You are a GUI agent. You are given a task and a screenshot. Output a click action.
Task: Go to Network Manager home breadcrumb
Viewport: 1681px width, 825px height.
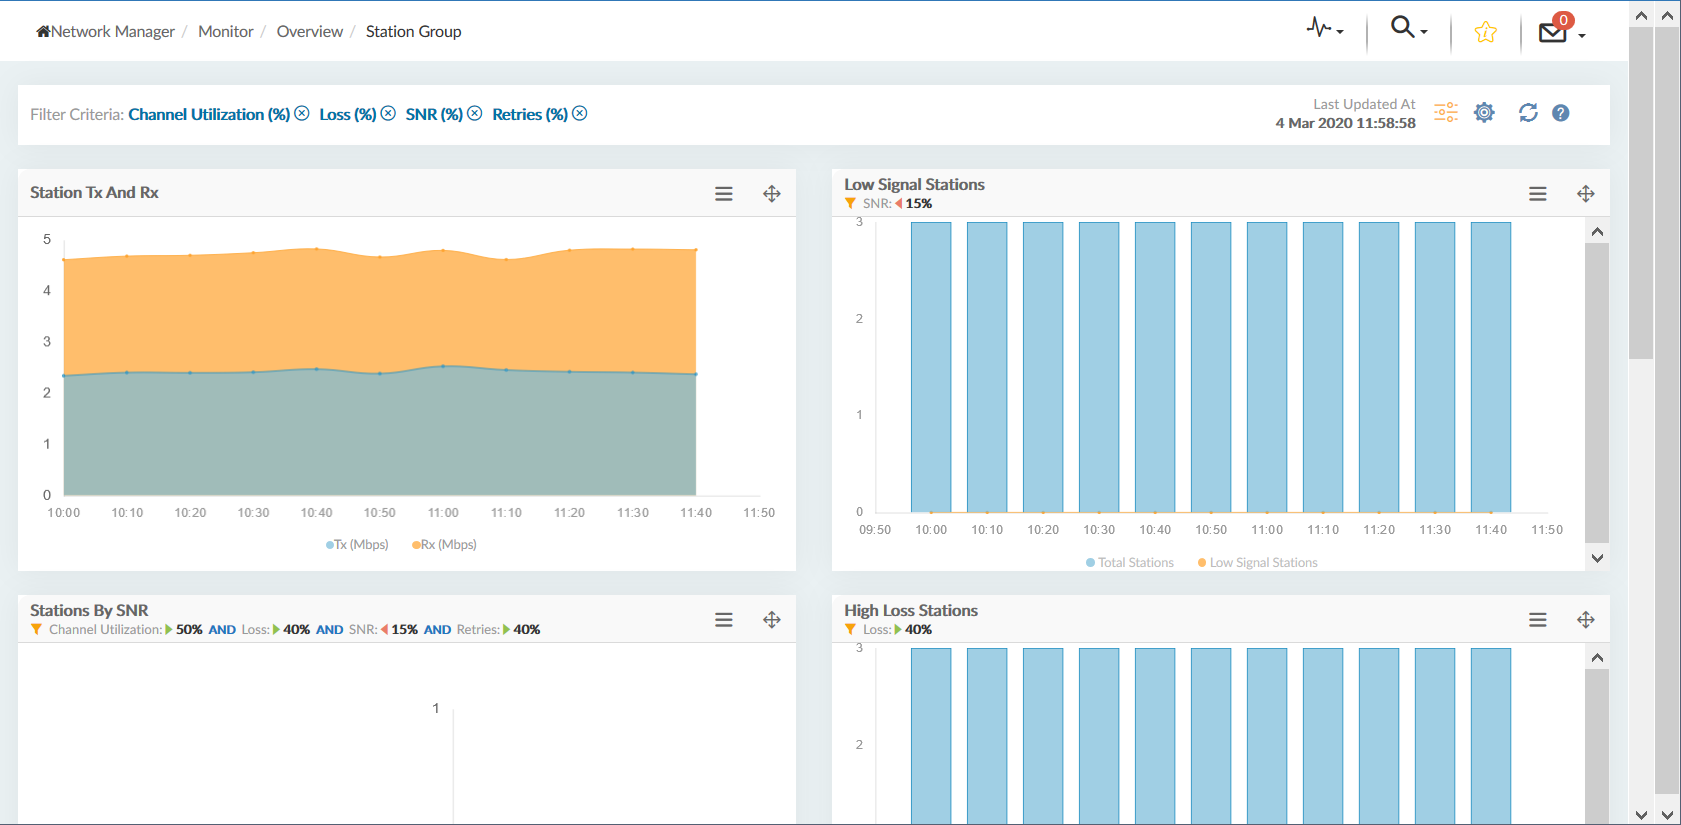[x=106, y=32]
